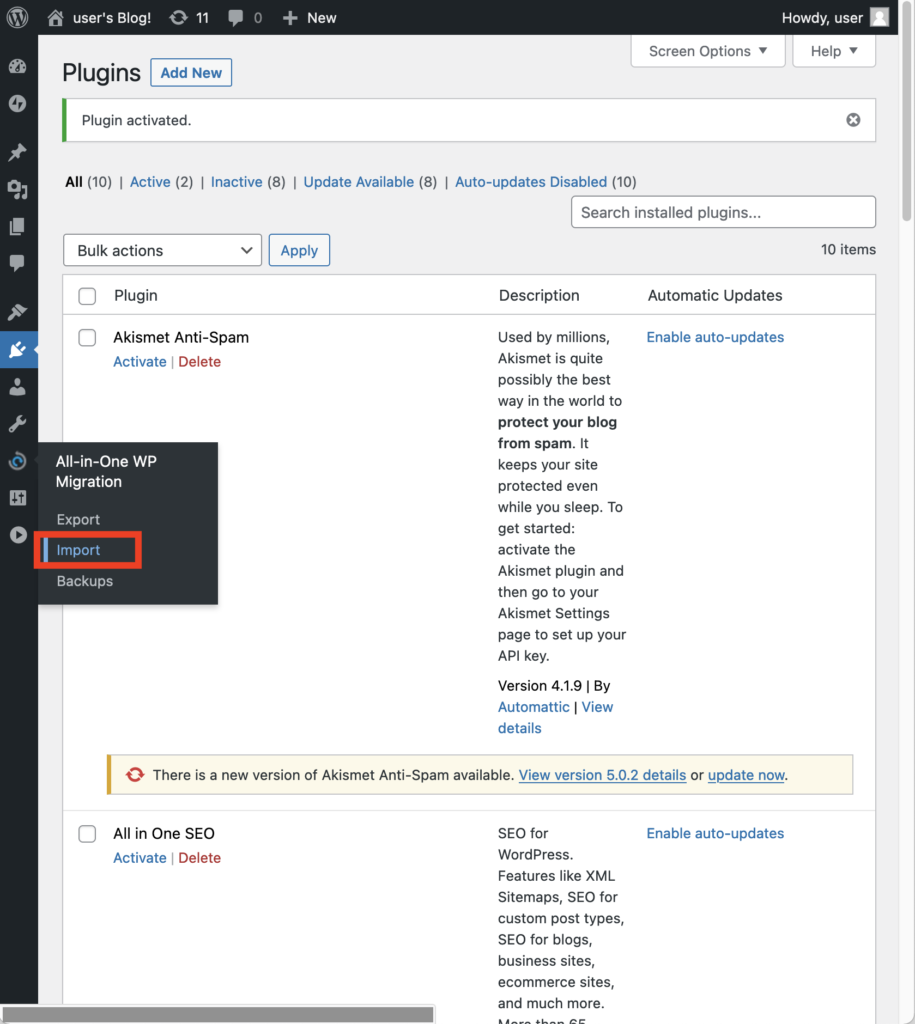Viewport: 915px width, 1024px height.
Task: Click the user avatar beside Howdy, user
Action: (880, 18)
